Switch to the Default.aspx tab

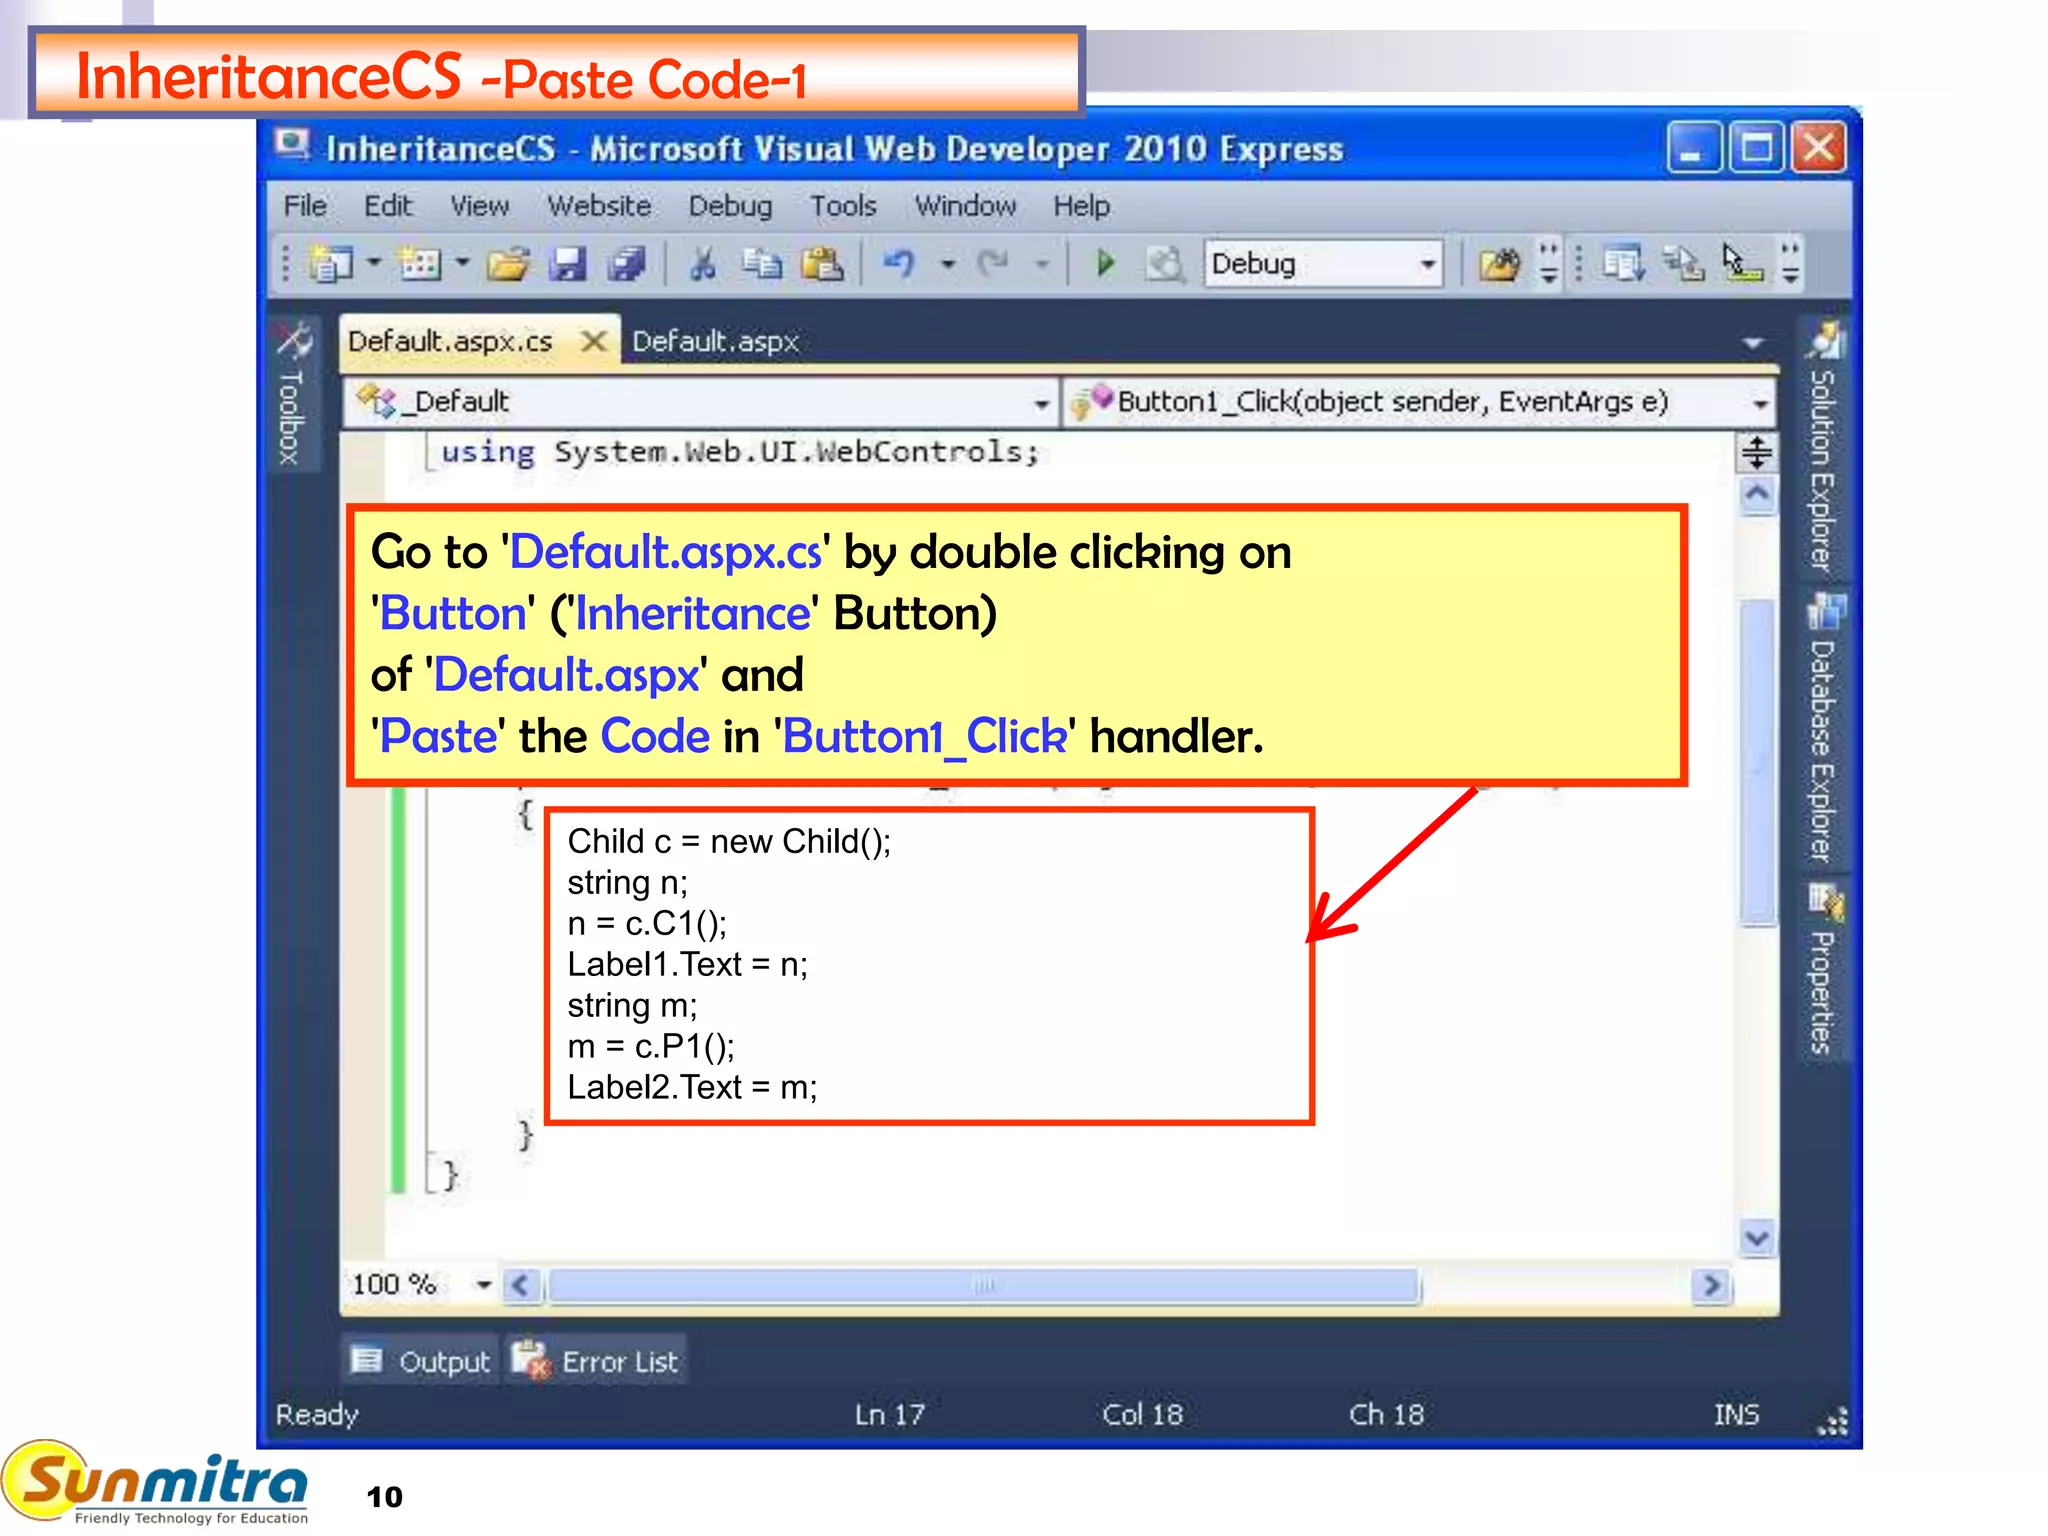tap(715, 342)
